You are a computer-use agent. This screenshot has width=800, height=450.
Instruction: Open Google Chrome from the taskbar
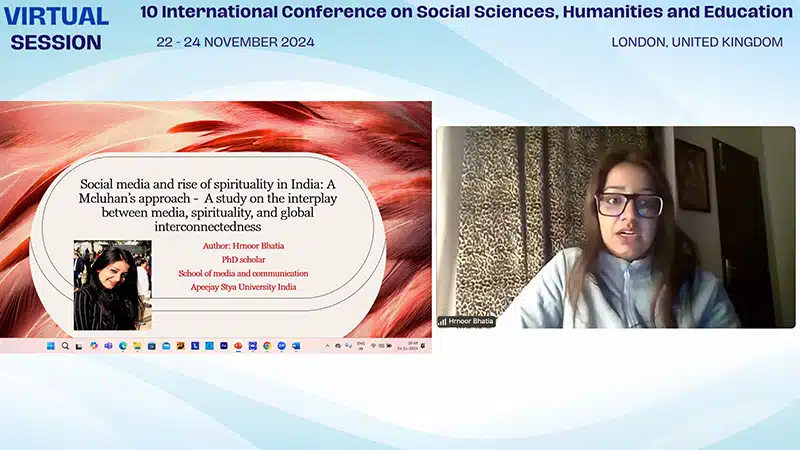267,345
